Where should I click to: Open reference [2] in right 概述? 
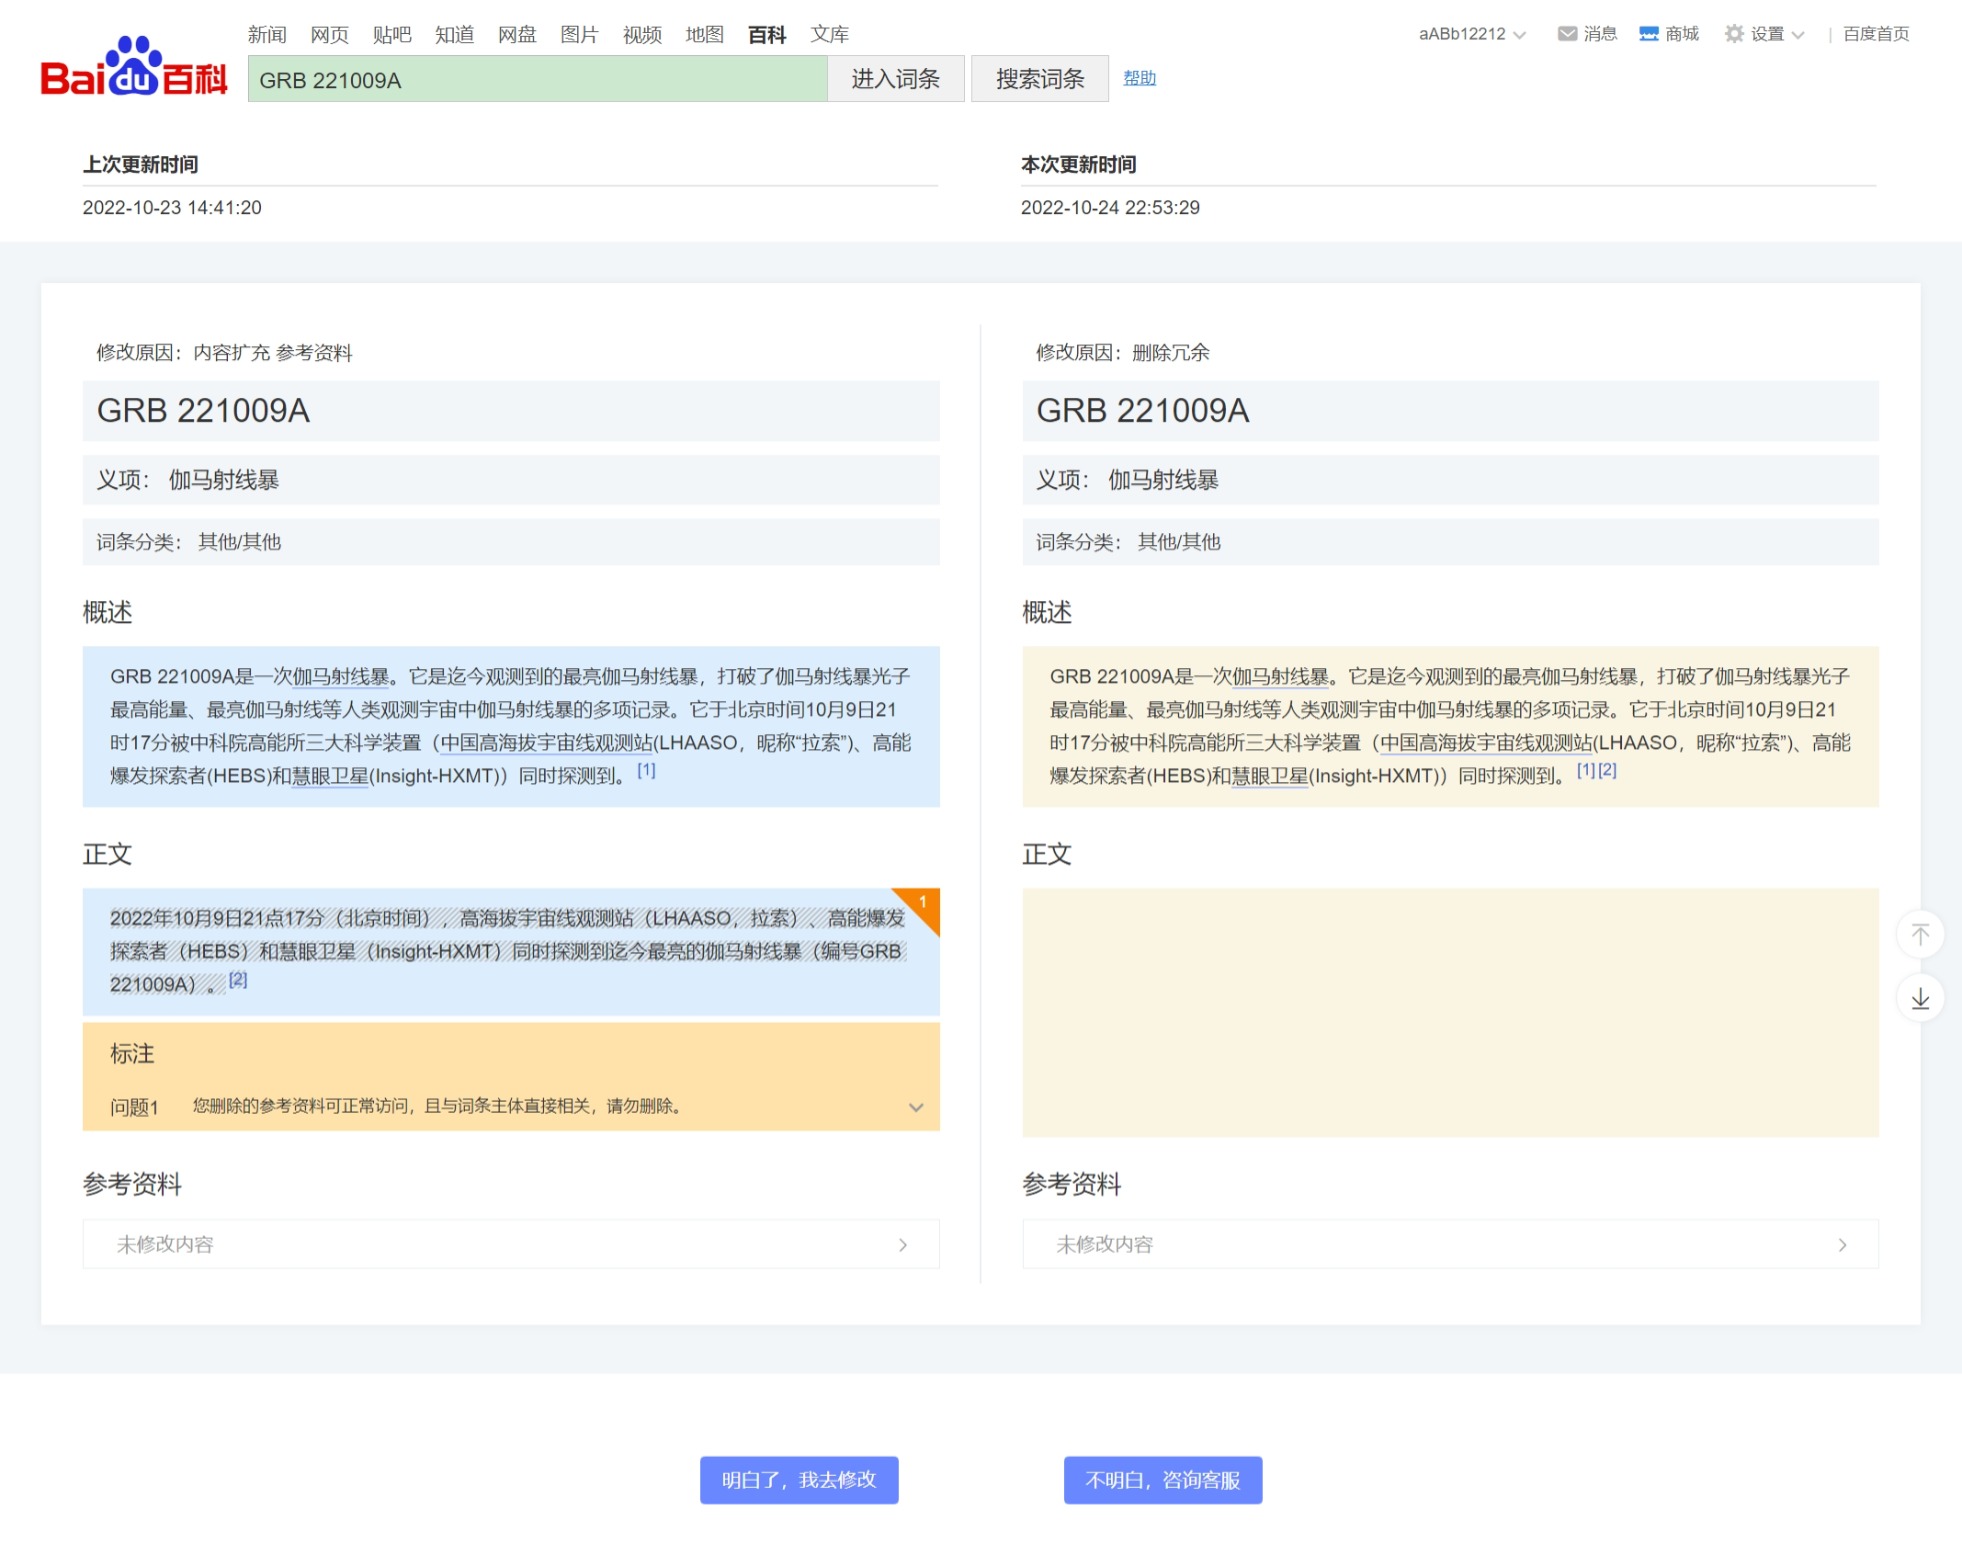[x=1607, y=770]
